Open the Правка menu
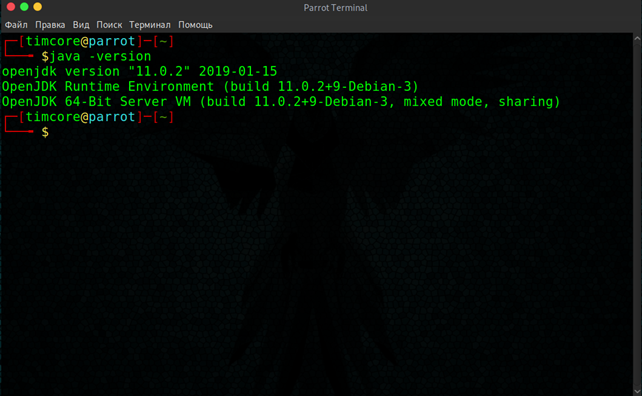This screenshot has height=396, width=642. tap(50, 25)
